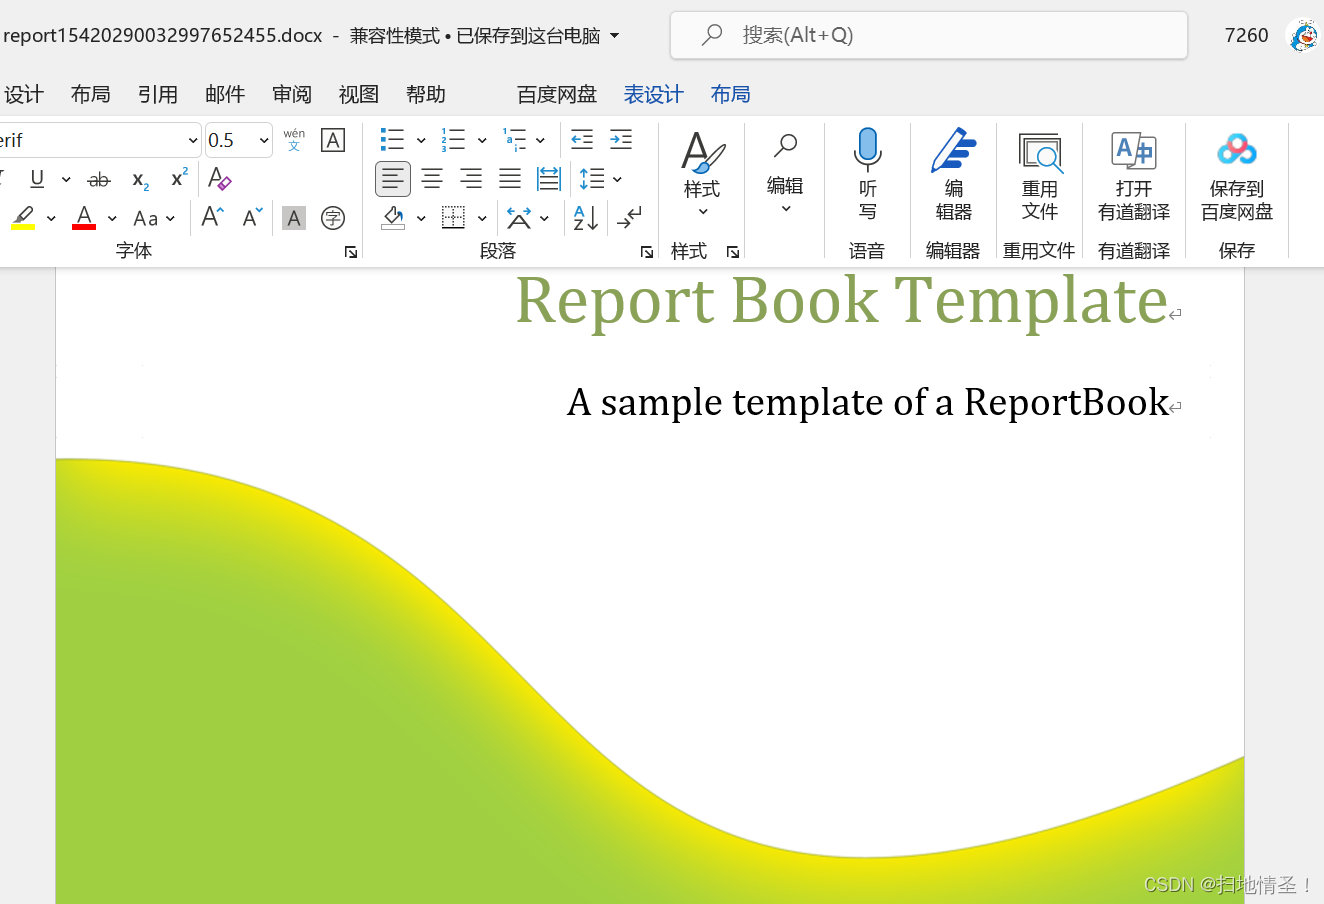1324x904 pixels.
Task: Apply red font color
Action: (x=84, y=218)
